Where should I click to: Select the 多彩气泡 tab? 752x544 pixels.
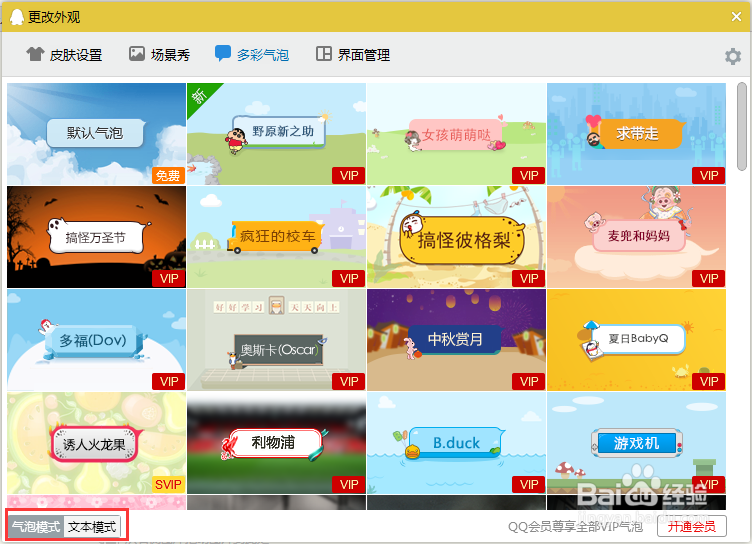(x=252, y=55)
